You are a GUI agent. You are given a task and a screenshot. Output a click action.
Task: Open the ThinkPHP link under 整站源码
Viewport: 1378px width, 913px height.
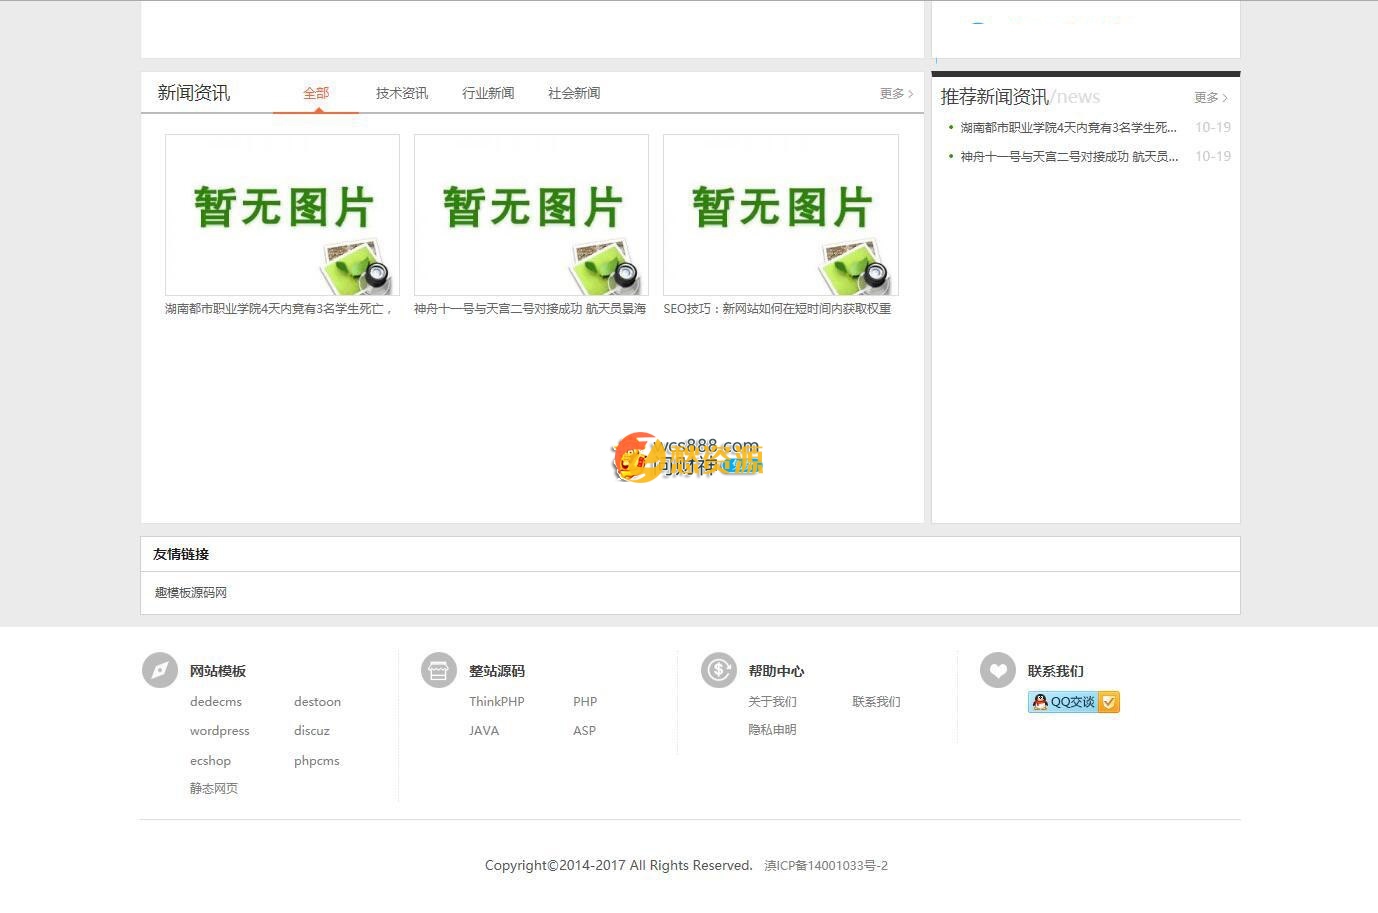coord(497,701)
